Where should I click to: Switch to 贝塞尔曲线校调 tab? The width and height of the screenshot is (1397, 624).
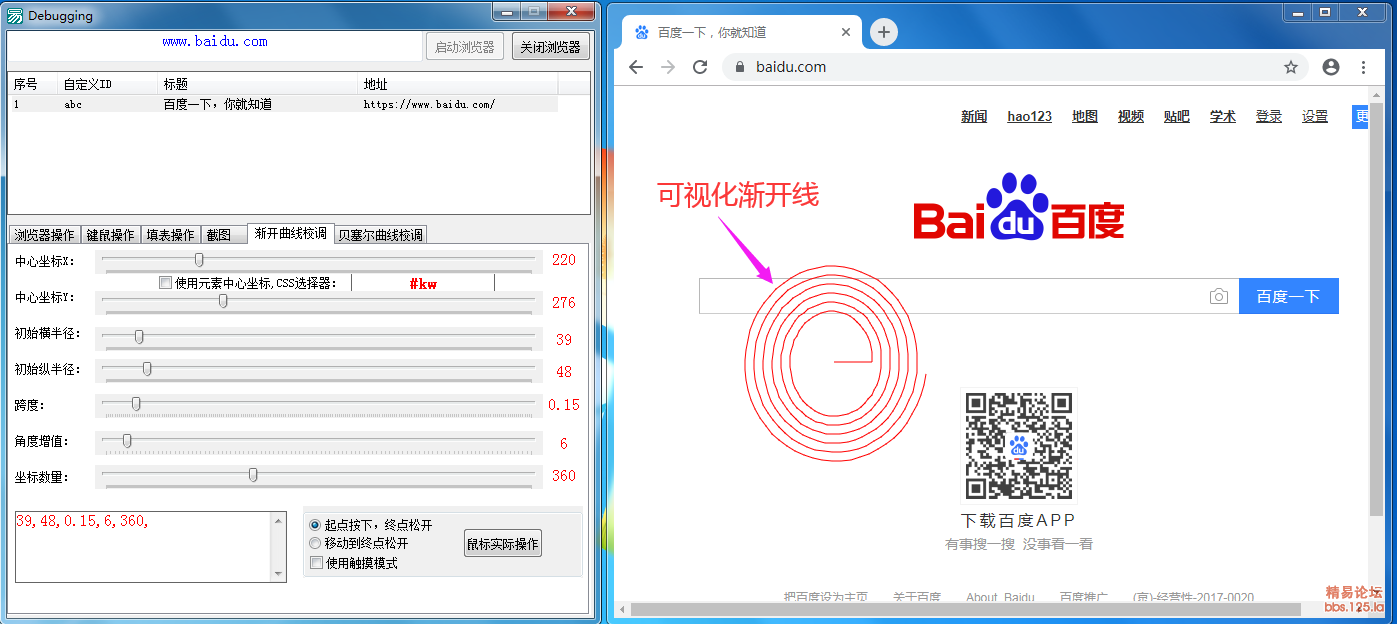pyautogui.click(x=380, y=235)
